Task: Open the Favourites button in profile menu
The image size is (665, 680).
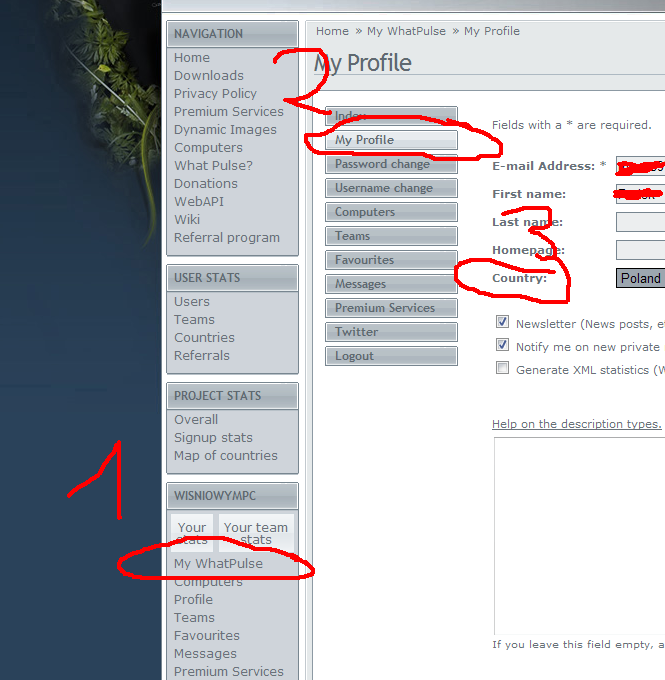Action: 391,260
